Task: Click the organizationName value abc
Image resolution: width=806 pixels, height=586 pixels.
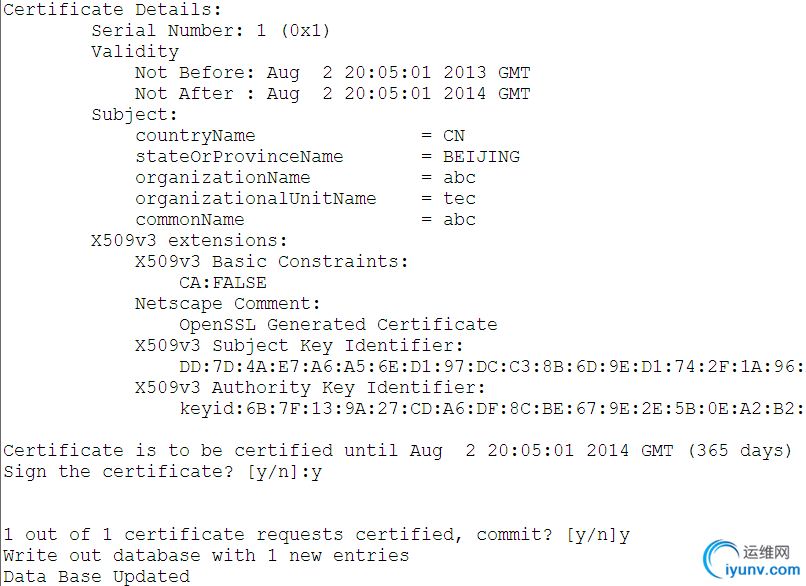Action: click(460, 178)
